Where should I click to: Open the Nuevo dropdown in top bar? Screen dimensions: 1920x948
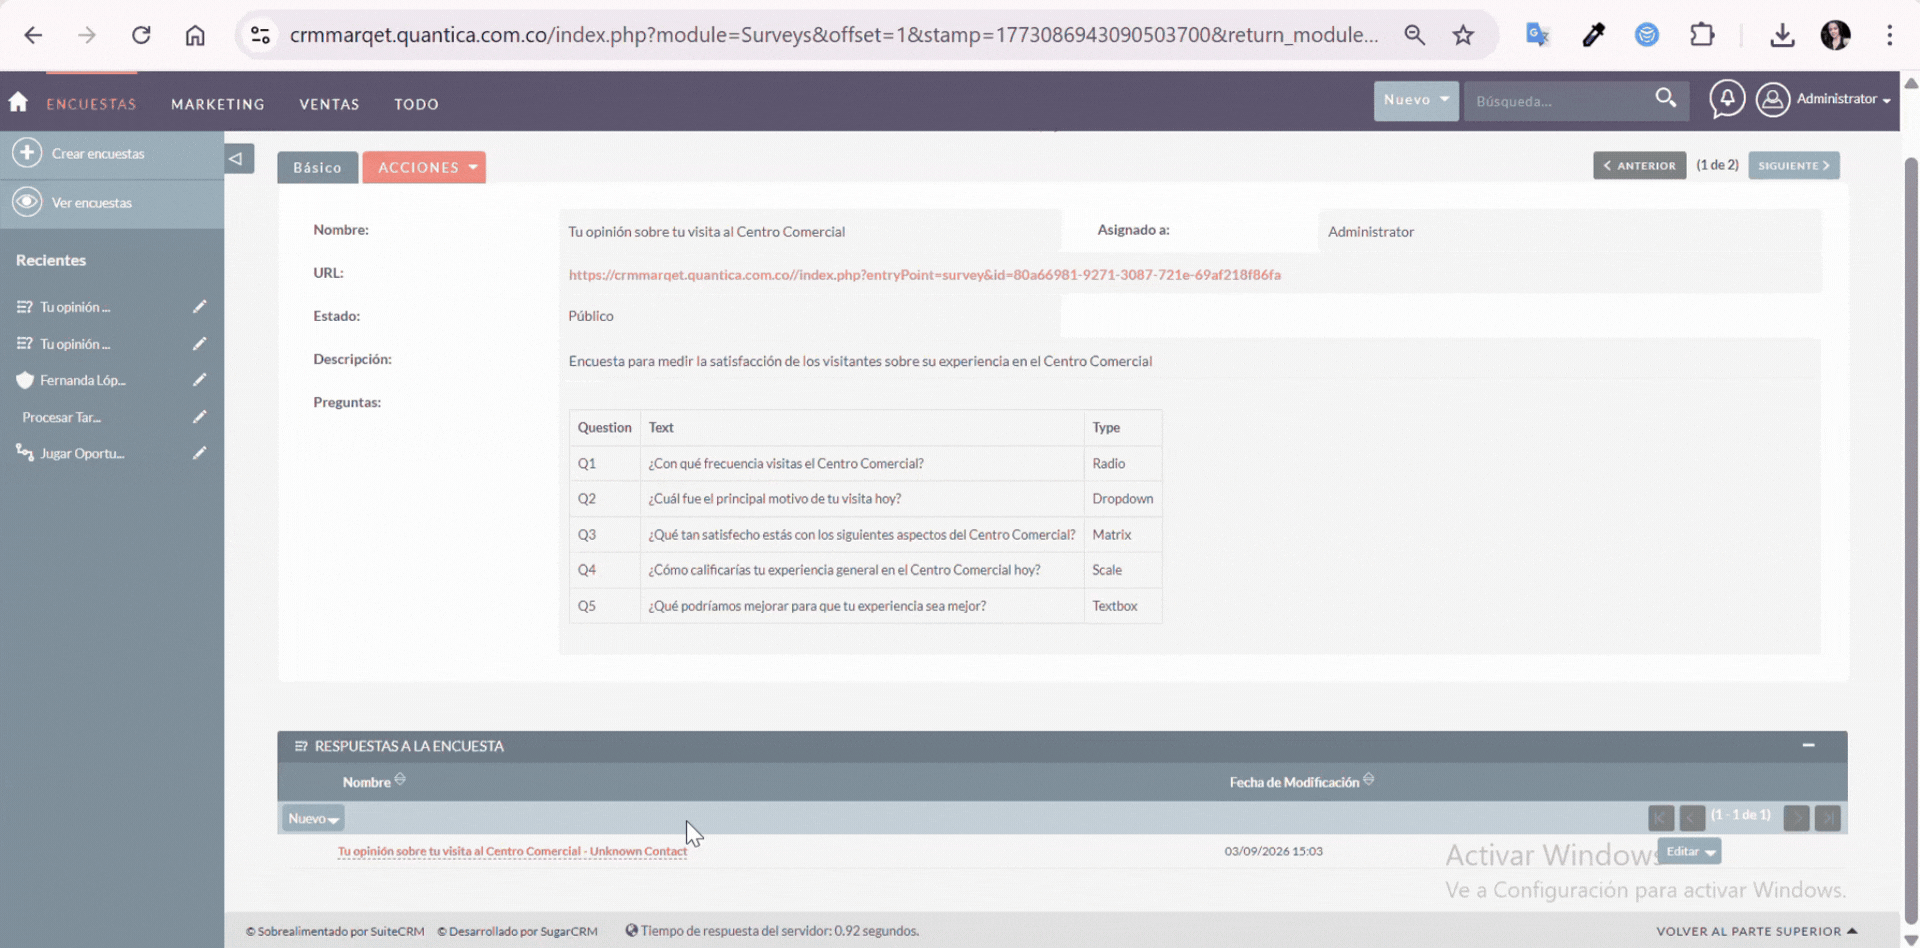point(1415,100)
